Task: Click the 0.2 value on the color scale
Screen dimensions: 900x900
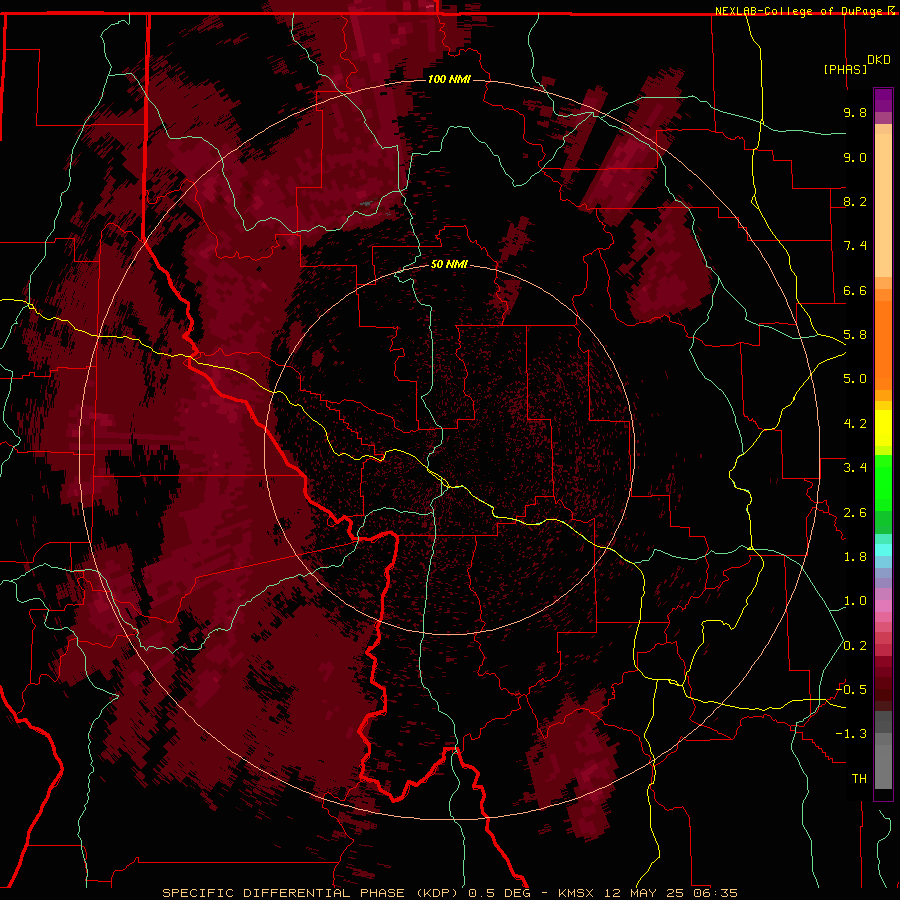Action: (855, 645)
